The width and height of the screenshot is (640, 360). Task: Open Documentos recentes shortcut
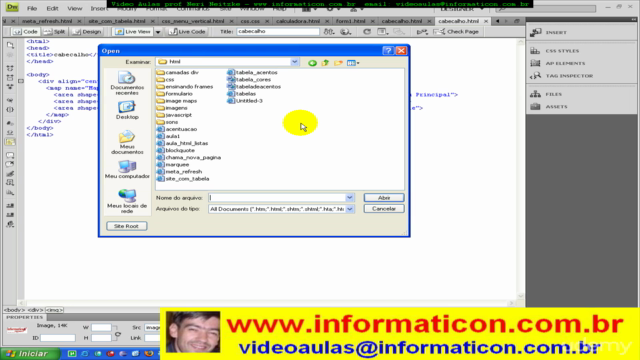point(127,83)
